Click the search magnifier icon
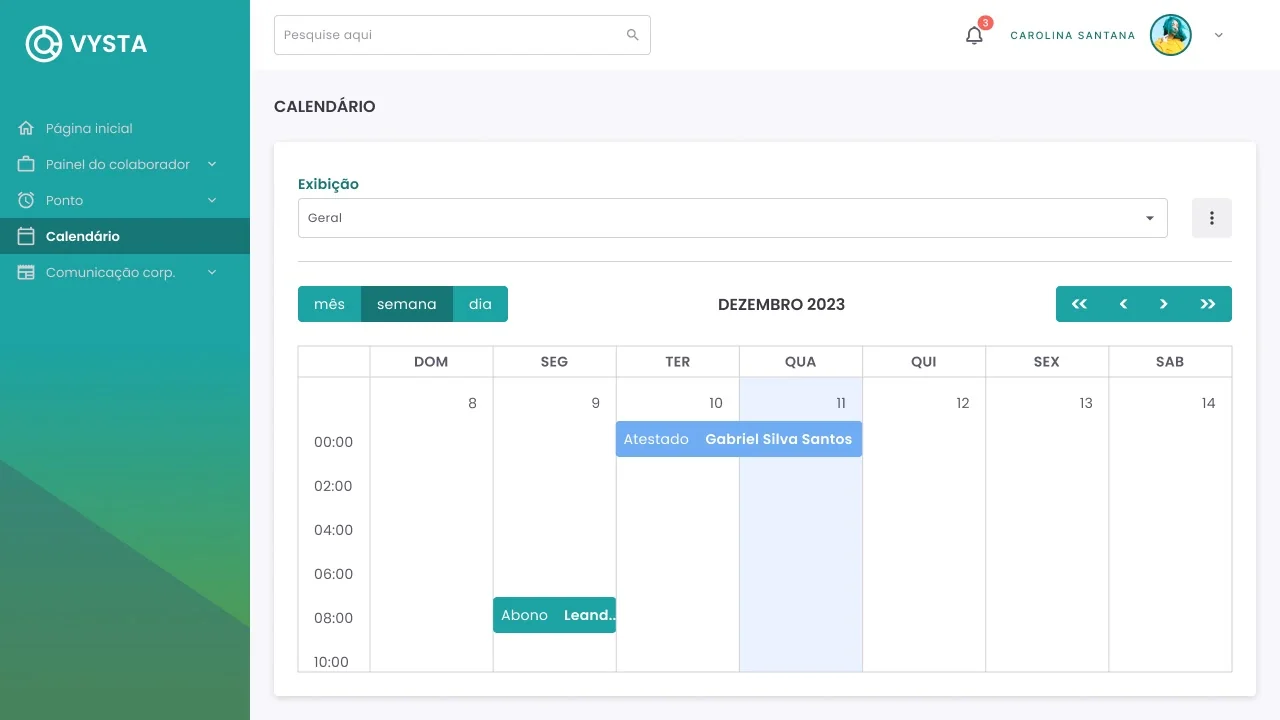Viewport: 1280px width, 720px height. click(632, 35)
